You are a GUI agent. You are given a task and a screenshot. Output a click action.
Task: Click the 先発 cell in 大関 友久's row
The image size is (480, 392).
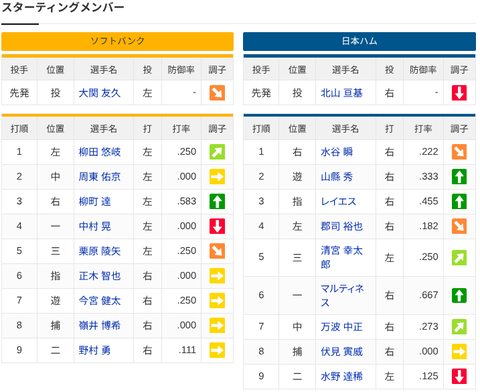point(19,93)
